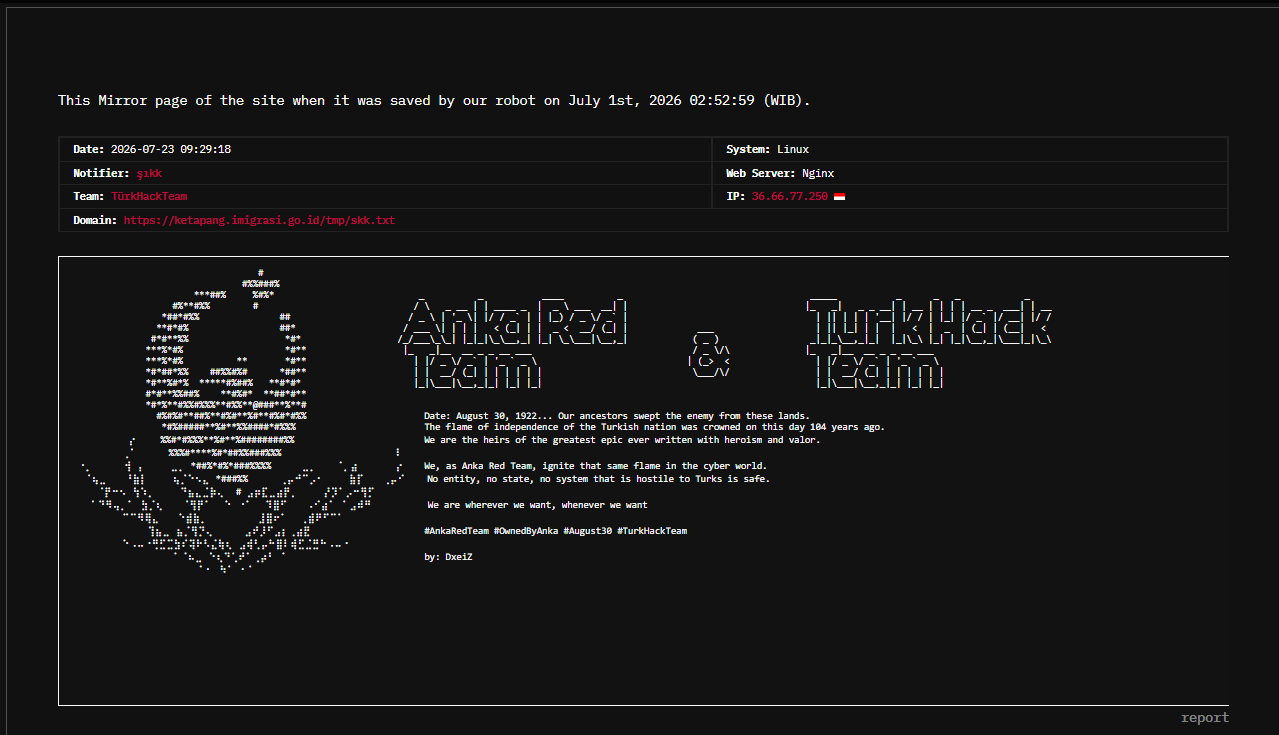Screen dimensions: 1279x735
Task: Click the 'No entity, no state' text line
Action: coord(598,479)
